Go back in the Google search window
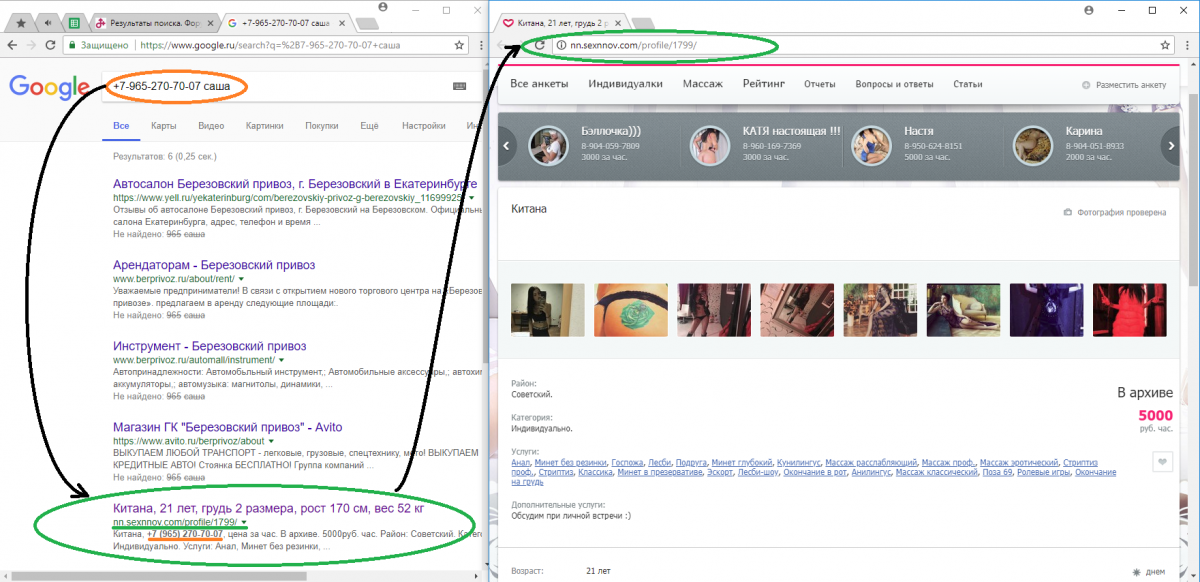The height and width of the screenshot is (582, 1200). (11, 46)
